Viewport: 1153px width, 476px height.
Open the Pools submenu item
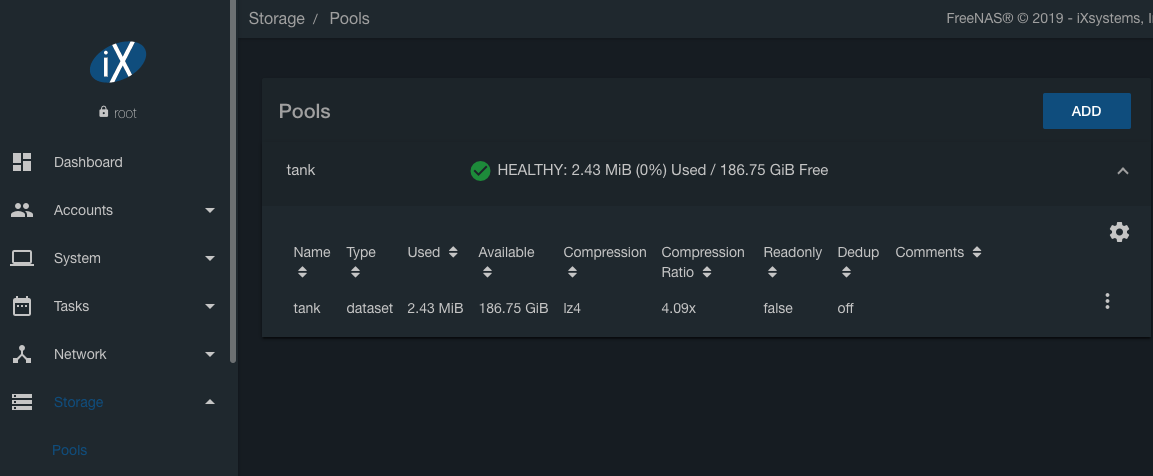(x=70, y=450)
